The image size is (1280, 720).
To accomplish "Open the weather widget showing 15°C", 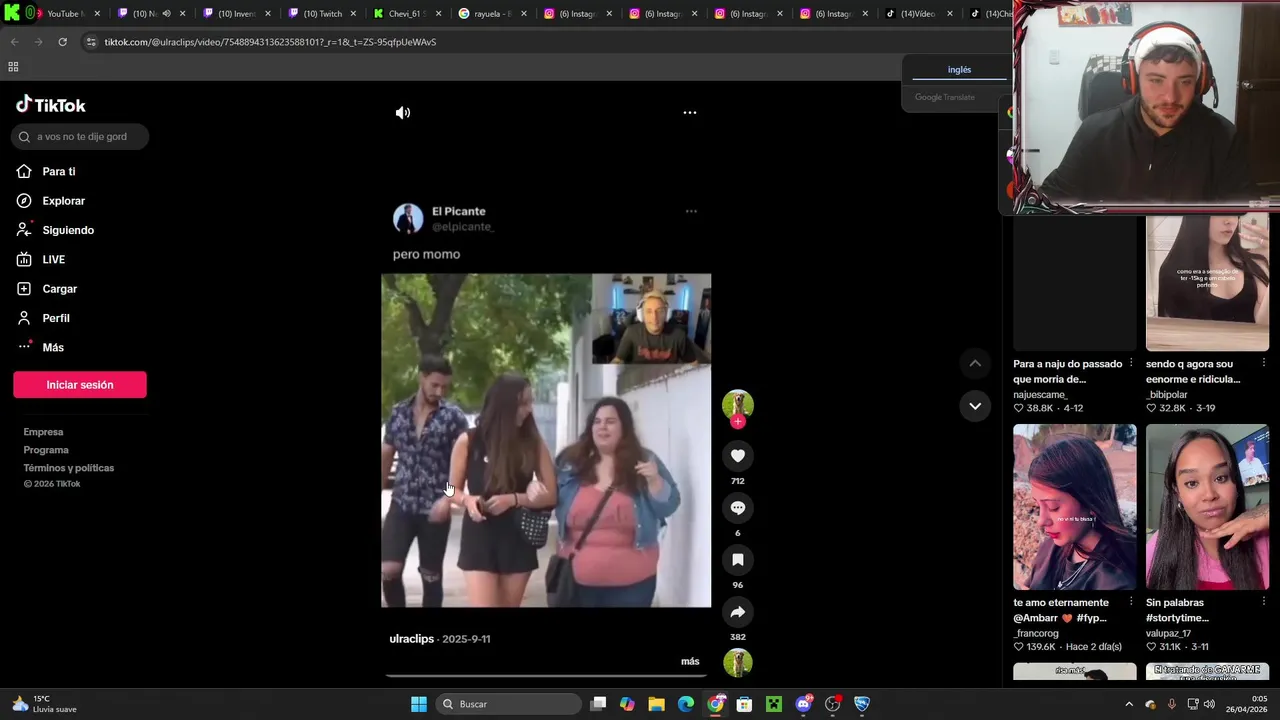I will click(x=44, y=704).
